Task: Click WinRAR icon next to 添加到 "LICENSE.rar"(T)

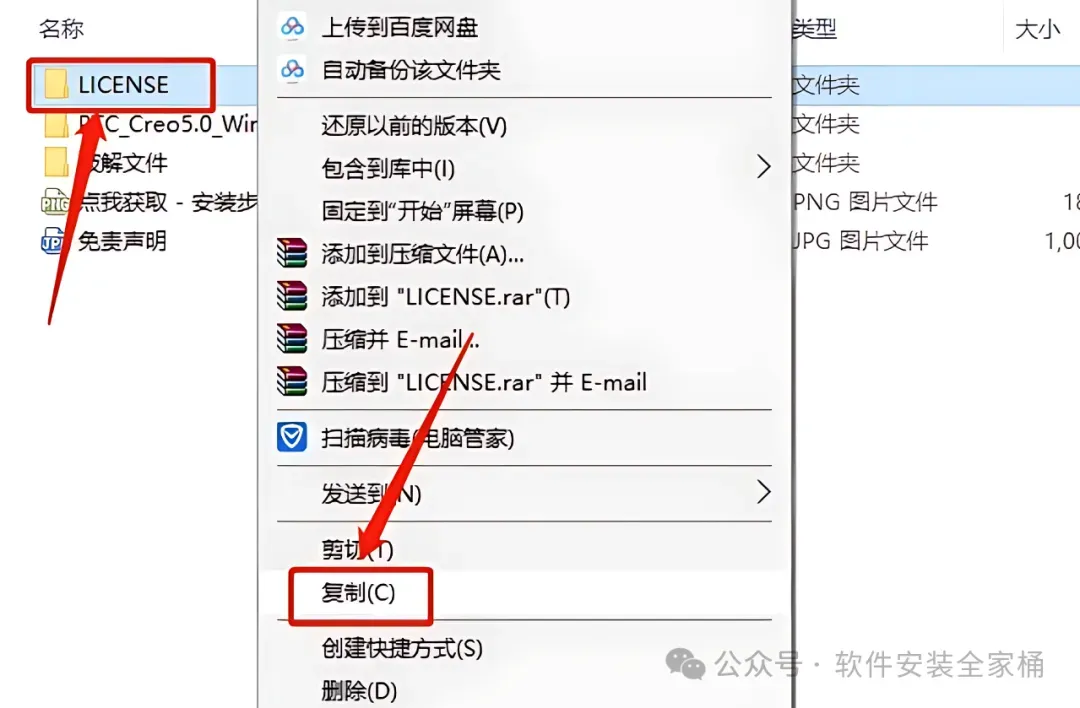Action: click(x=292, y=296)
